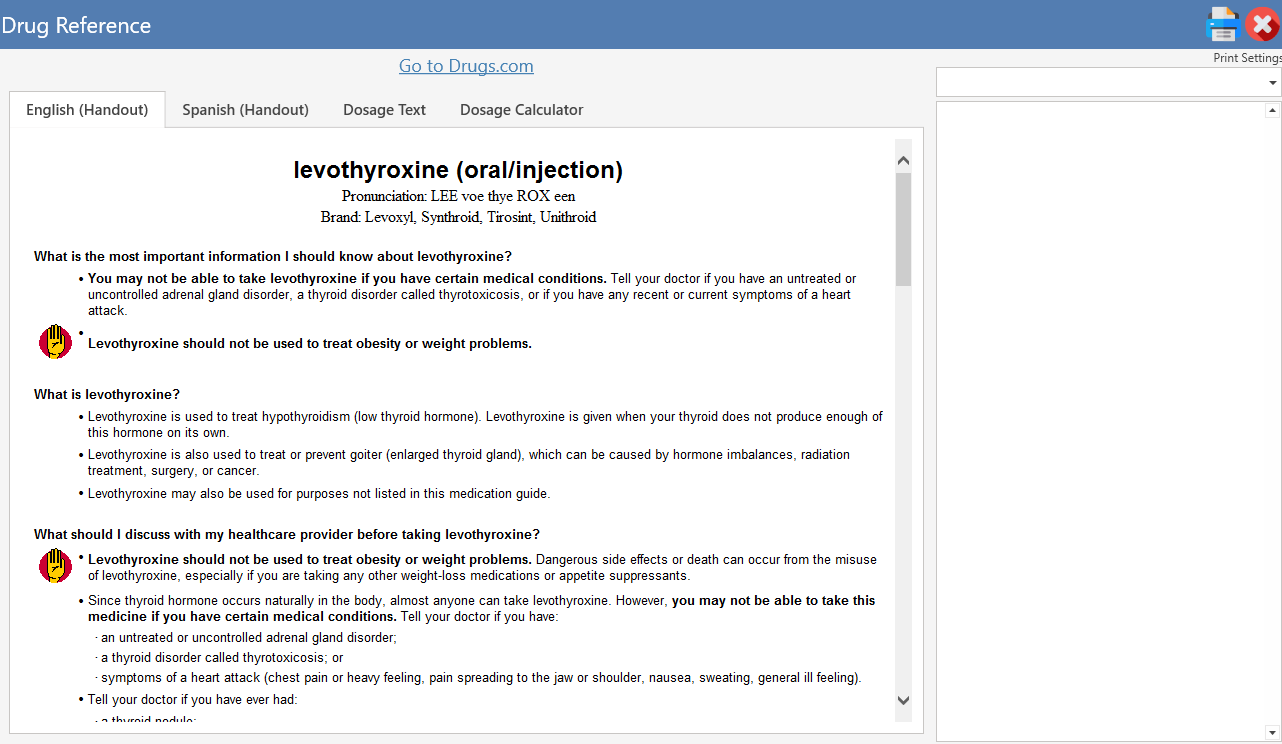Screen dimensions: 1282x744
Task: Select the English (Handout) tab
Action: (x=87, y=110)
